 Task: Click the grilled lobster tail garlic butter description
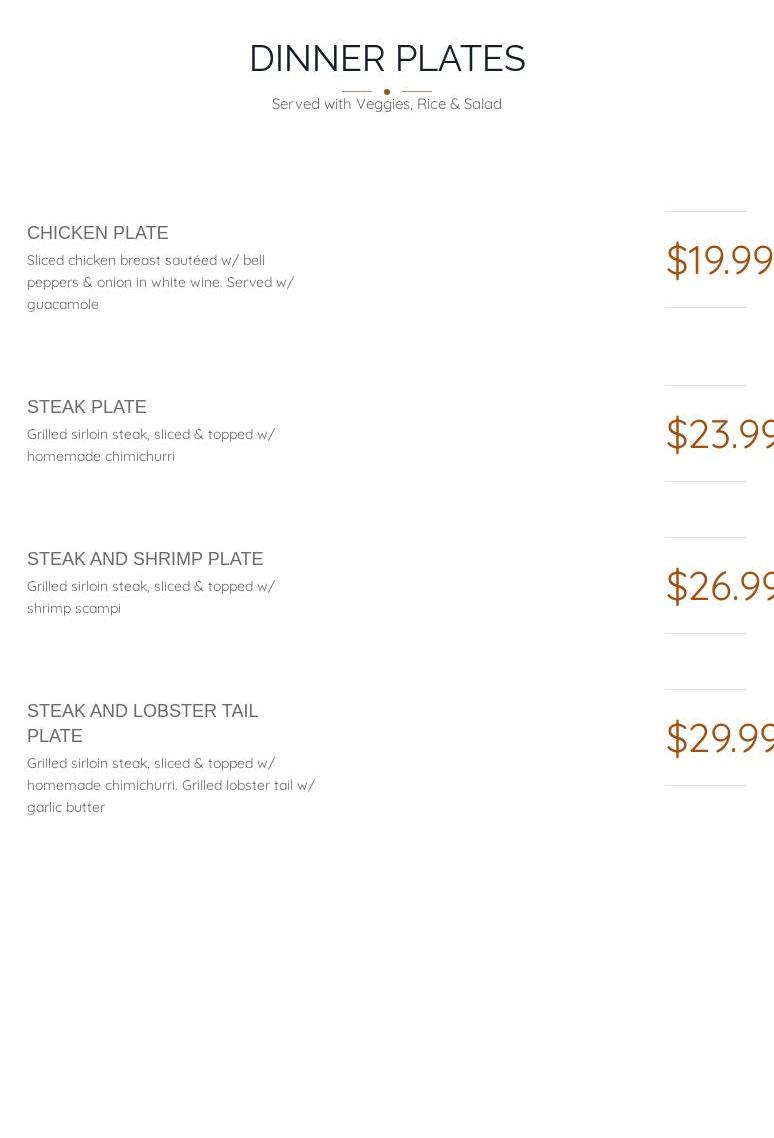click(x=171, y=785)
